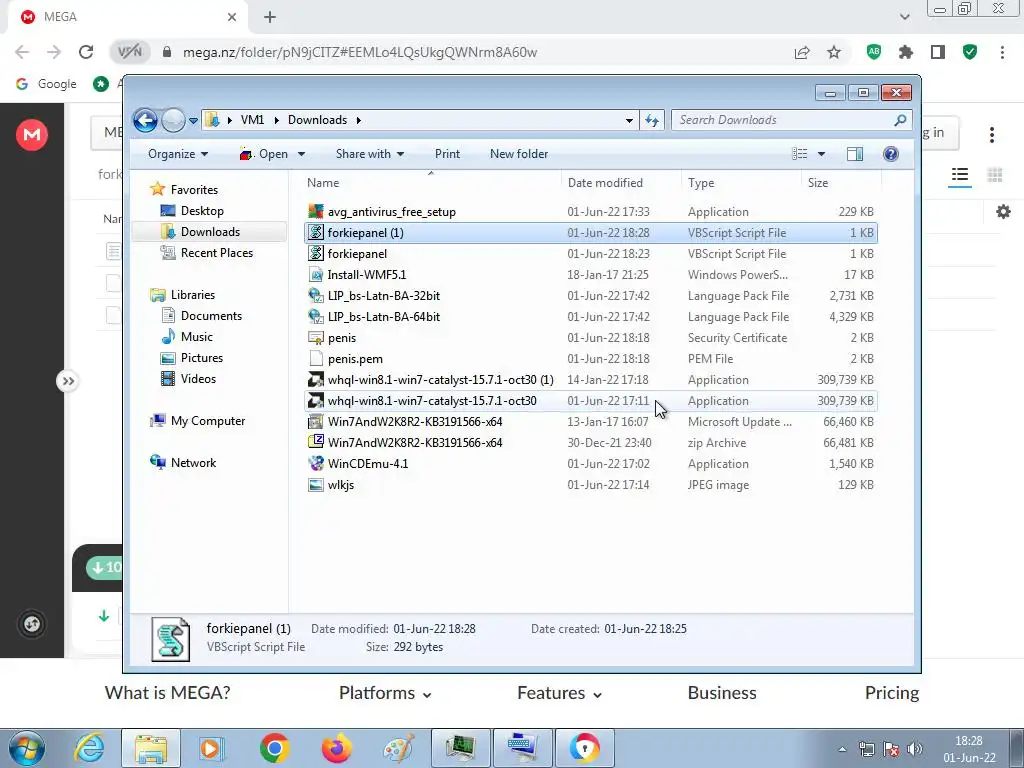Select avg_antivirus_free_setup file icon

tap(316, 212)
